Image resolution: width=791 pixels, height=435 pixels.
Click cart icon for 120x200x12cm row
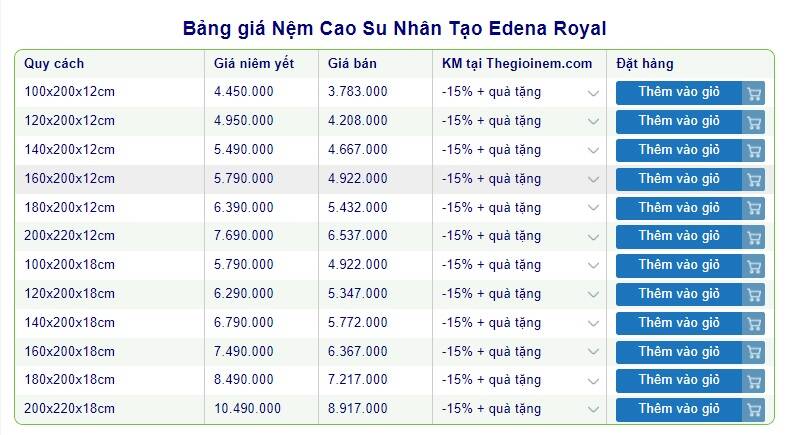tap(754, 122)
